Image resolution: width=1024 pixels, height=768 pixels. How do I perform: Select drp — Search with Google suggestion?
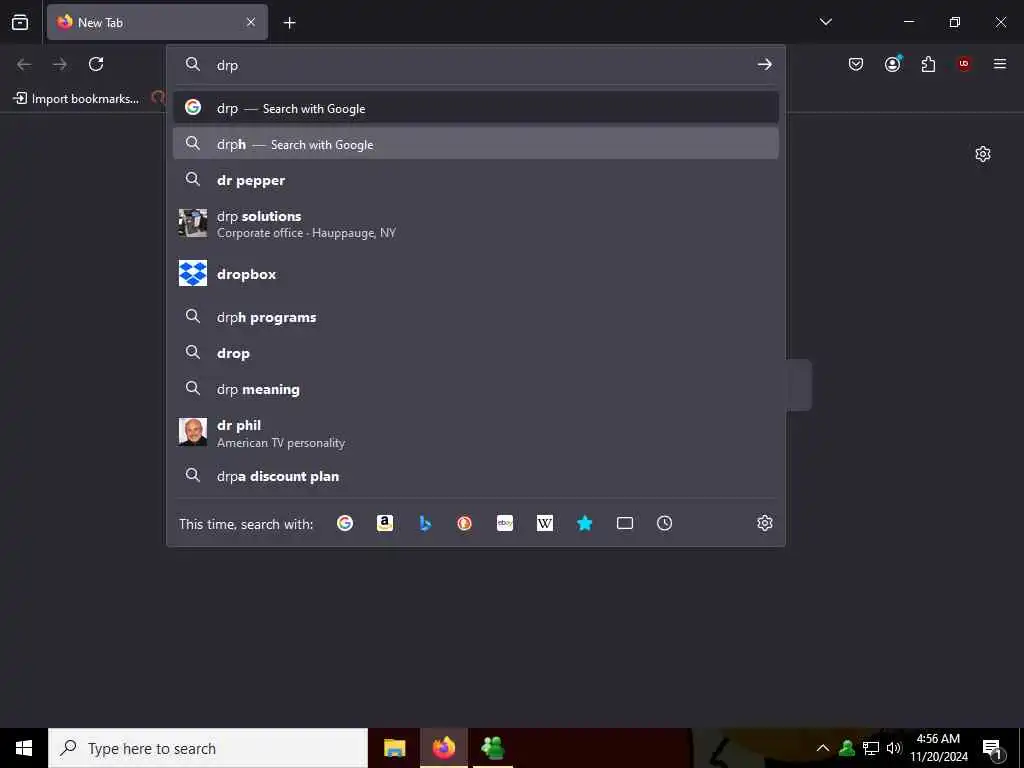pyautogui.click(x=475, y=108)
